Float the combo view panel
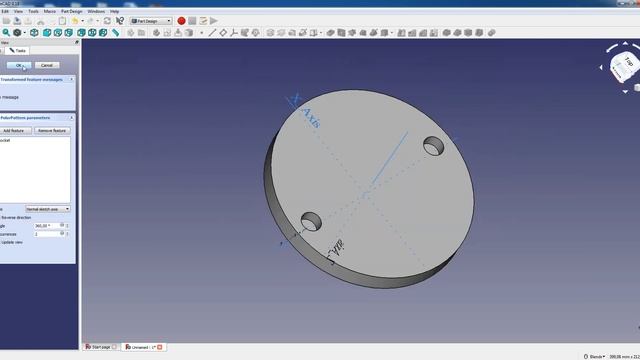 pyautogui.click(x=76, y=42)
